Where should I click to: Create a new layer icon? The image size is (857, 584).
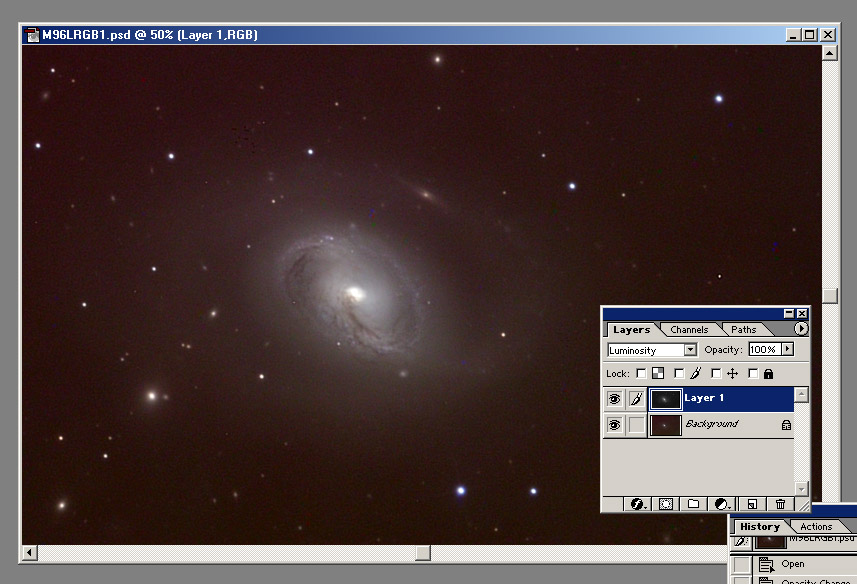752,504
